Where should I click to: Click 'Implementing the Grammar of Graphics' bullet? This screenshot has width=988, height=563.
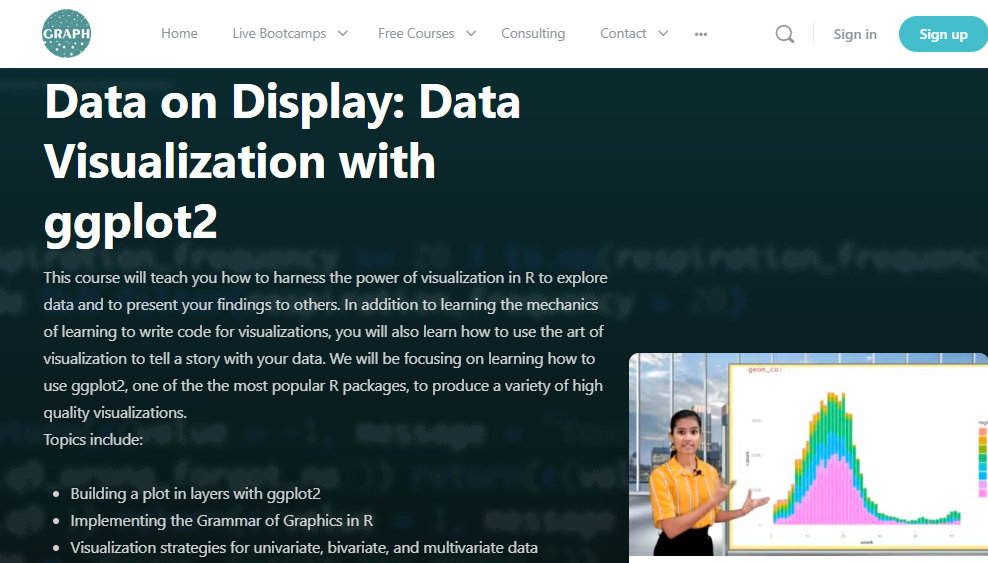coord(221,521)
